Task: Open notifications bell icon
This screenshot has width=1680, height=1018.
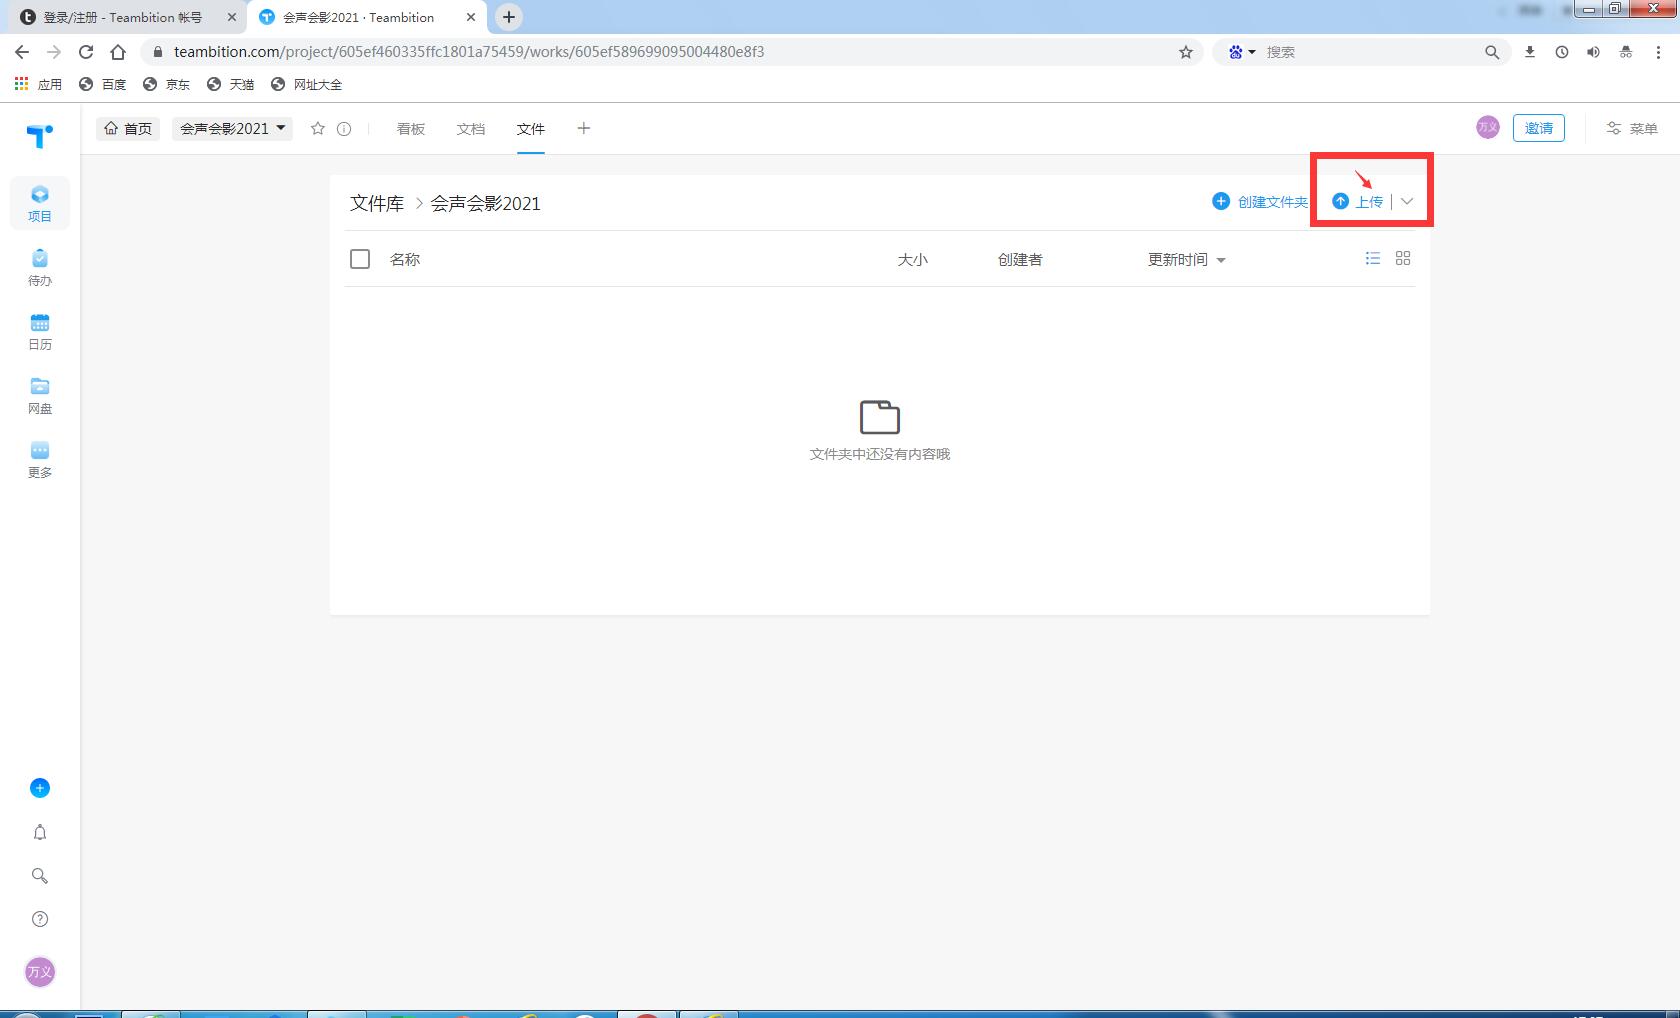Action: point(40,832)
